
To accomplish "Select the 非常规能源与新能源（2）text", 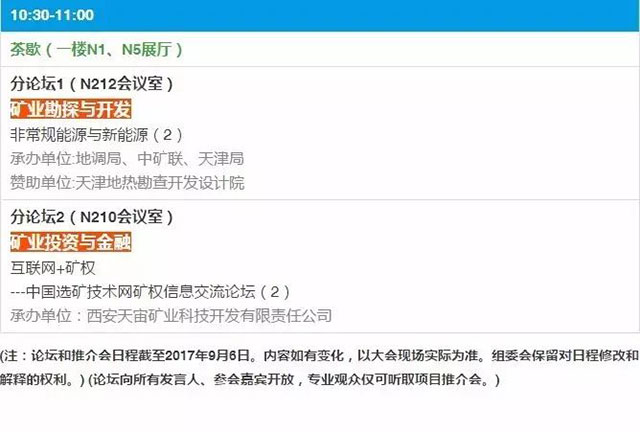I will [x=96, y=135].
